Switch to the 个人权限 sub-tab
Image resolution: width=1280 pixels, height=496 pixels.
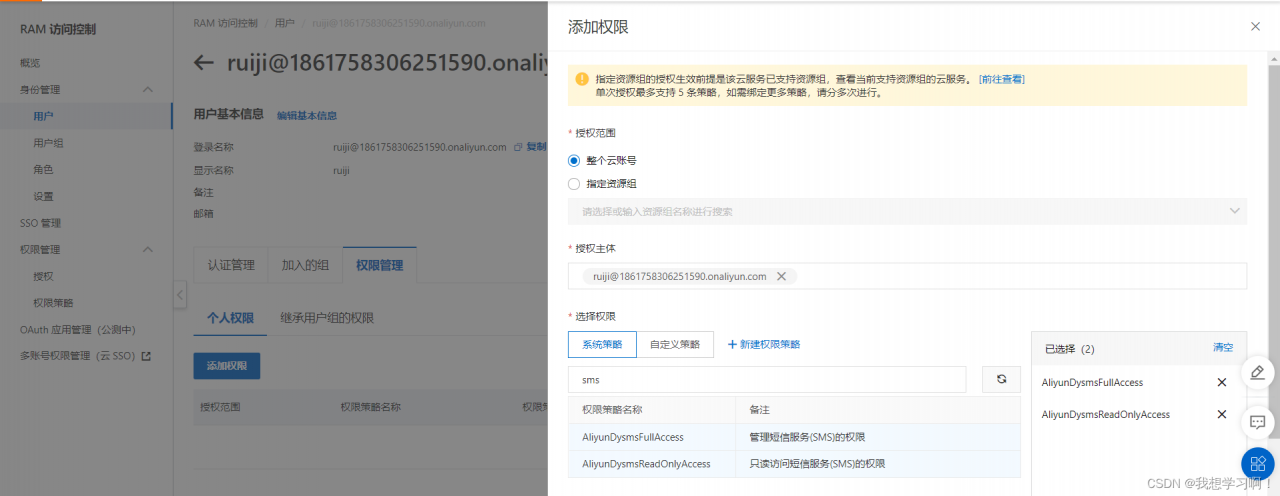pyautogui.click(x=230, y=318)
